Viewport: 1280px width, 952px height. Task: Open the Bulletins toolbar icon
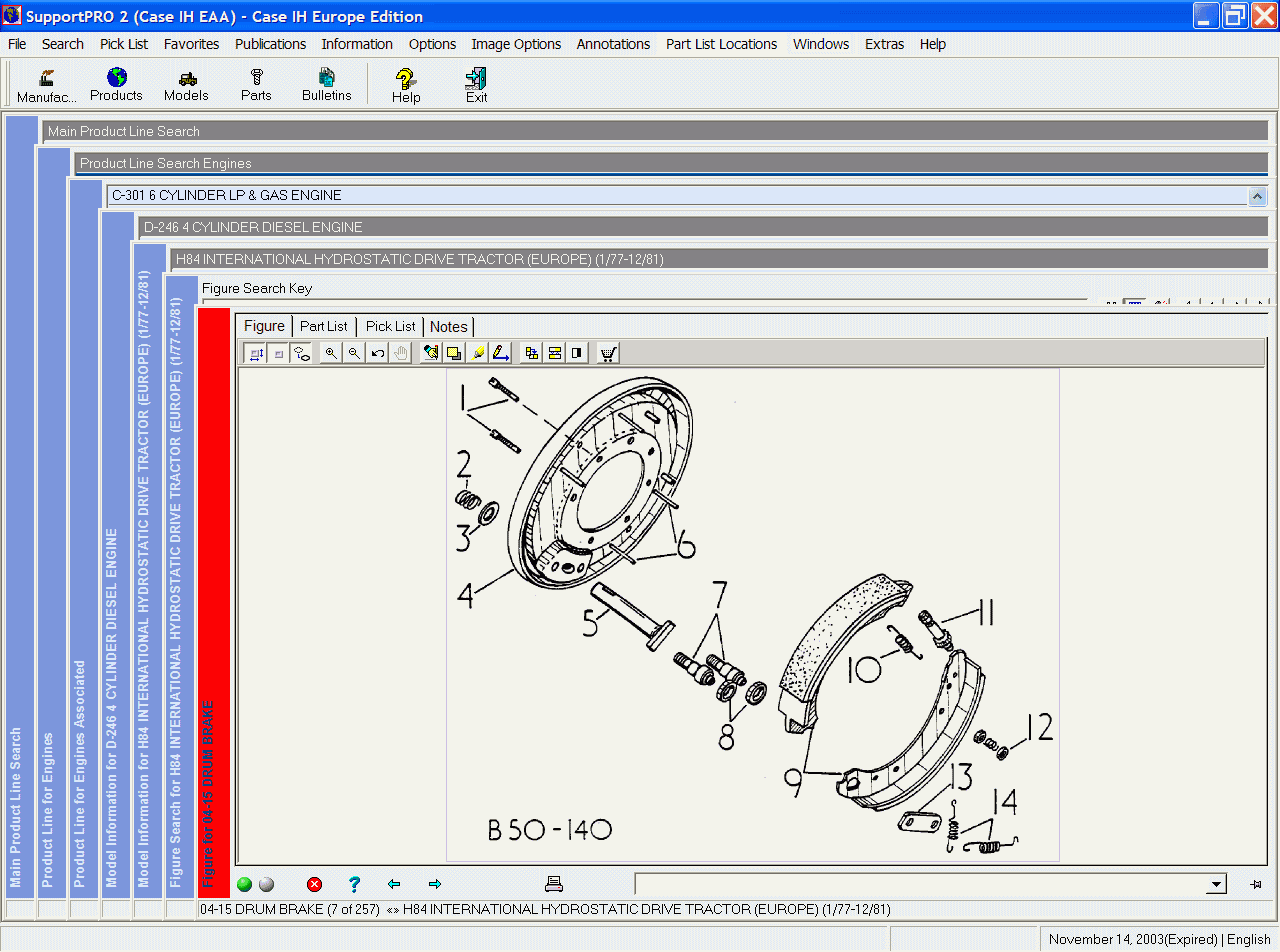pyautogui.click(x=326, y=83)
